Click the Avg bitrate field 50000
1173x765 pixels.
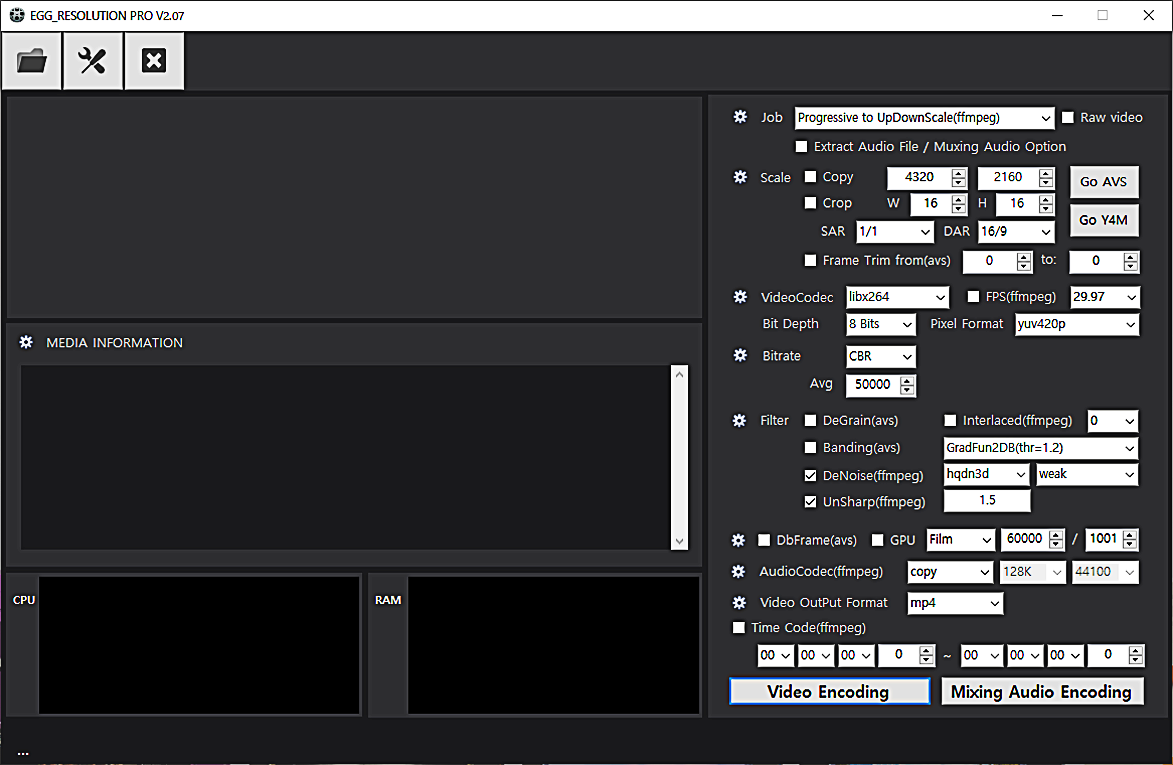(873, 384)
